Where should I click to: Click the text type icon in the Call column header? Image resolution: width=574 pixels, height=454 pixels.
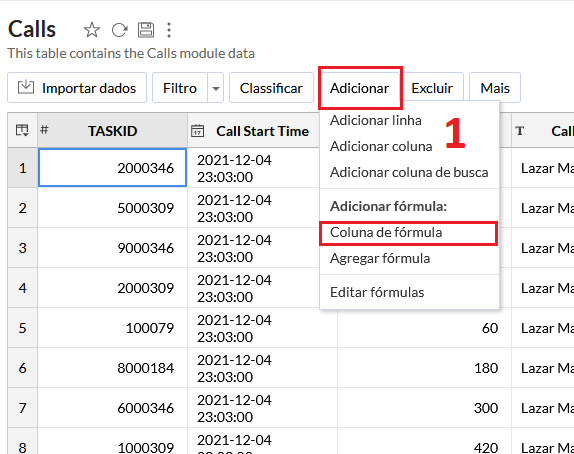pos(519,131)
